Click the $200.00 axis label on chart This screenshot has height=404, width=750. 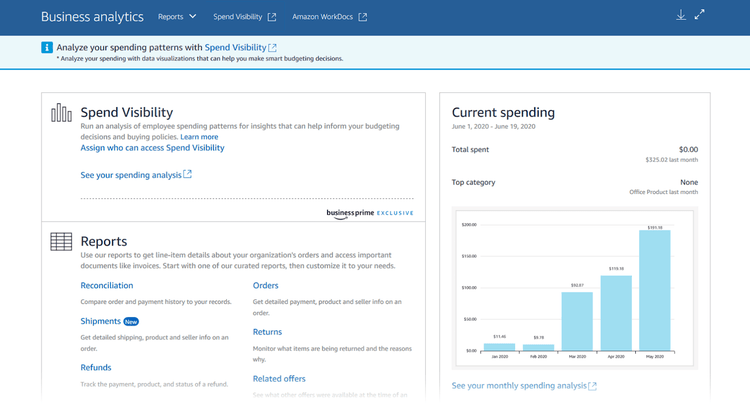point(469,225)
